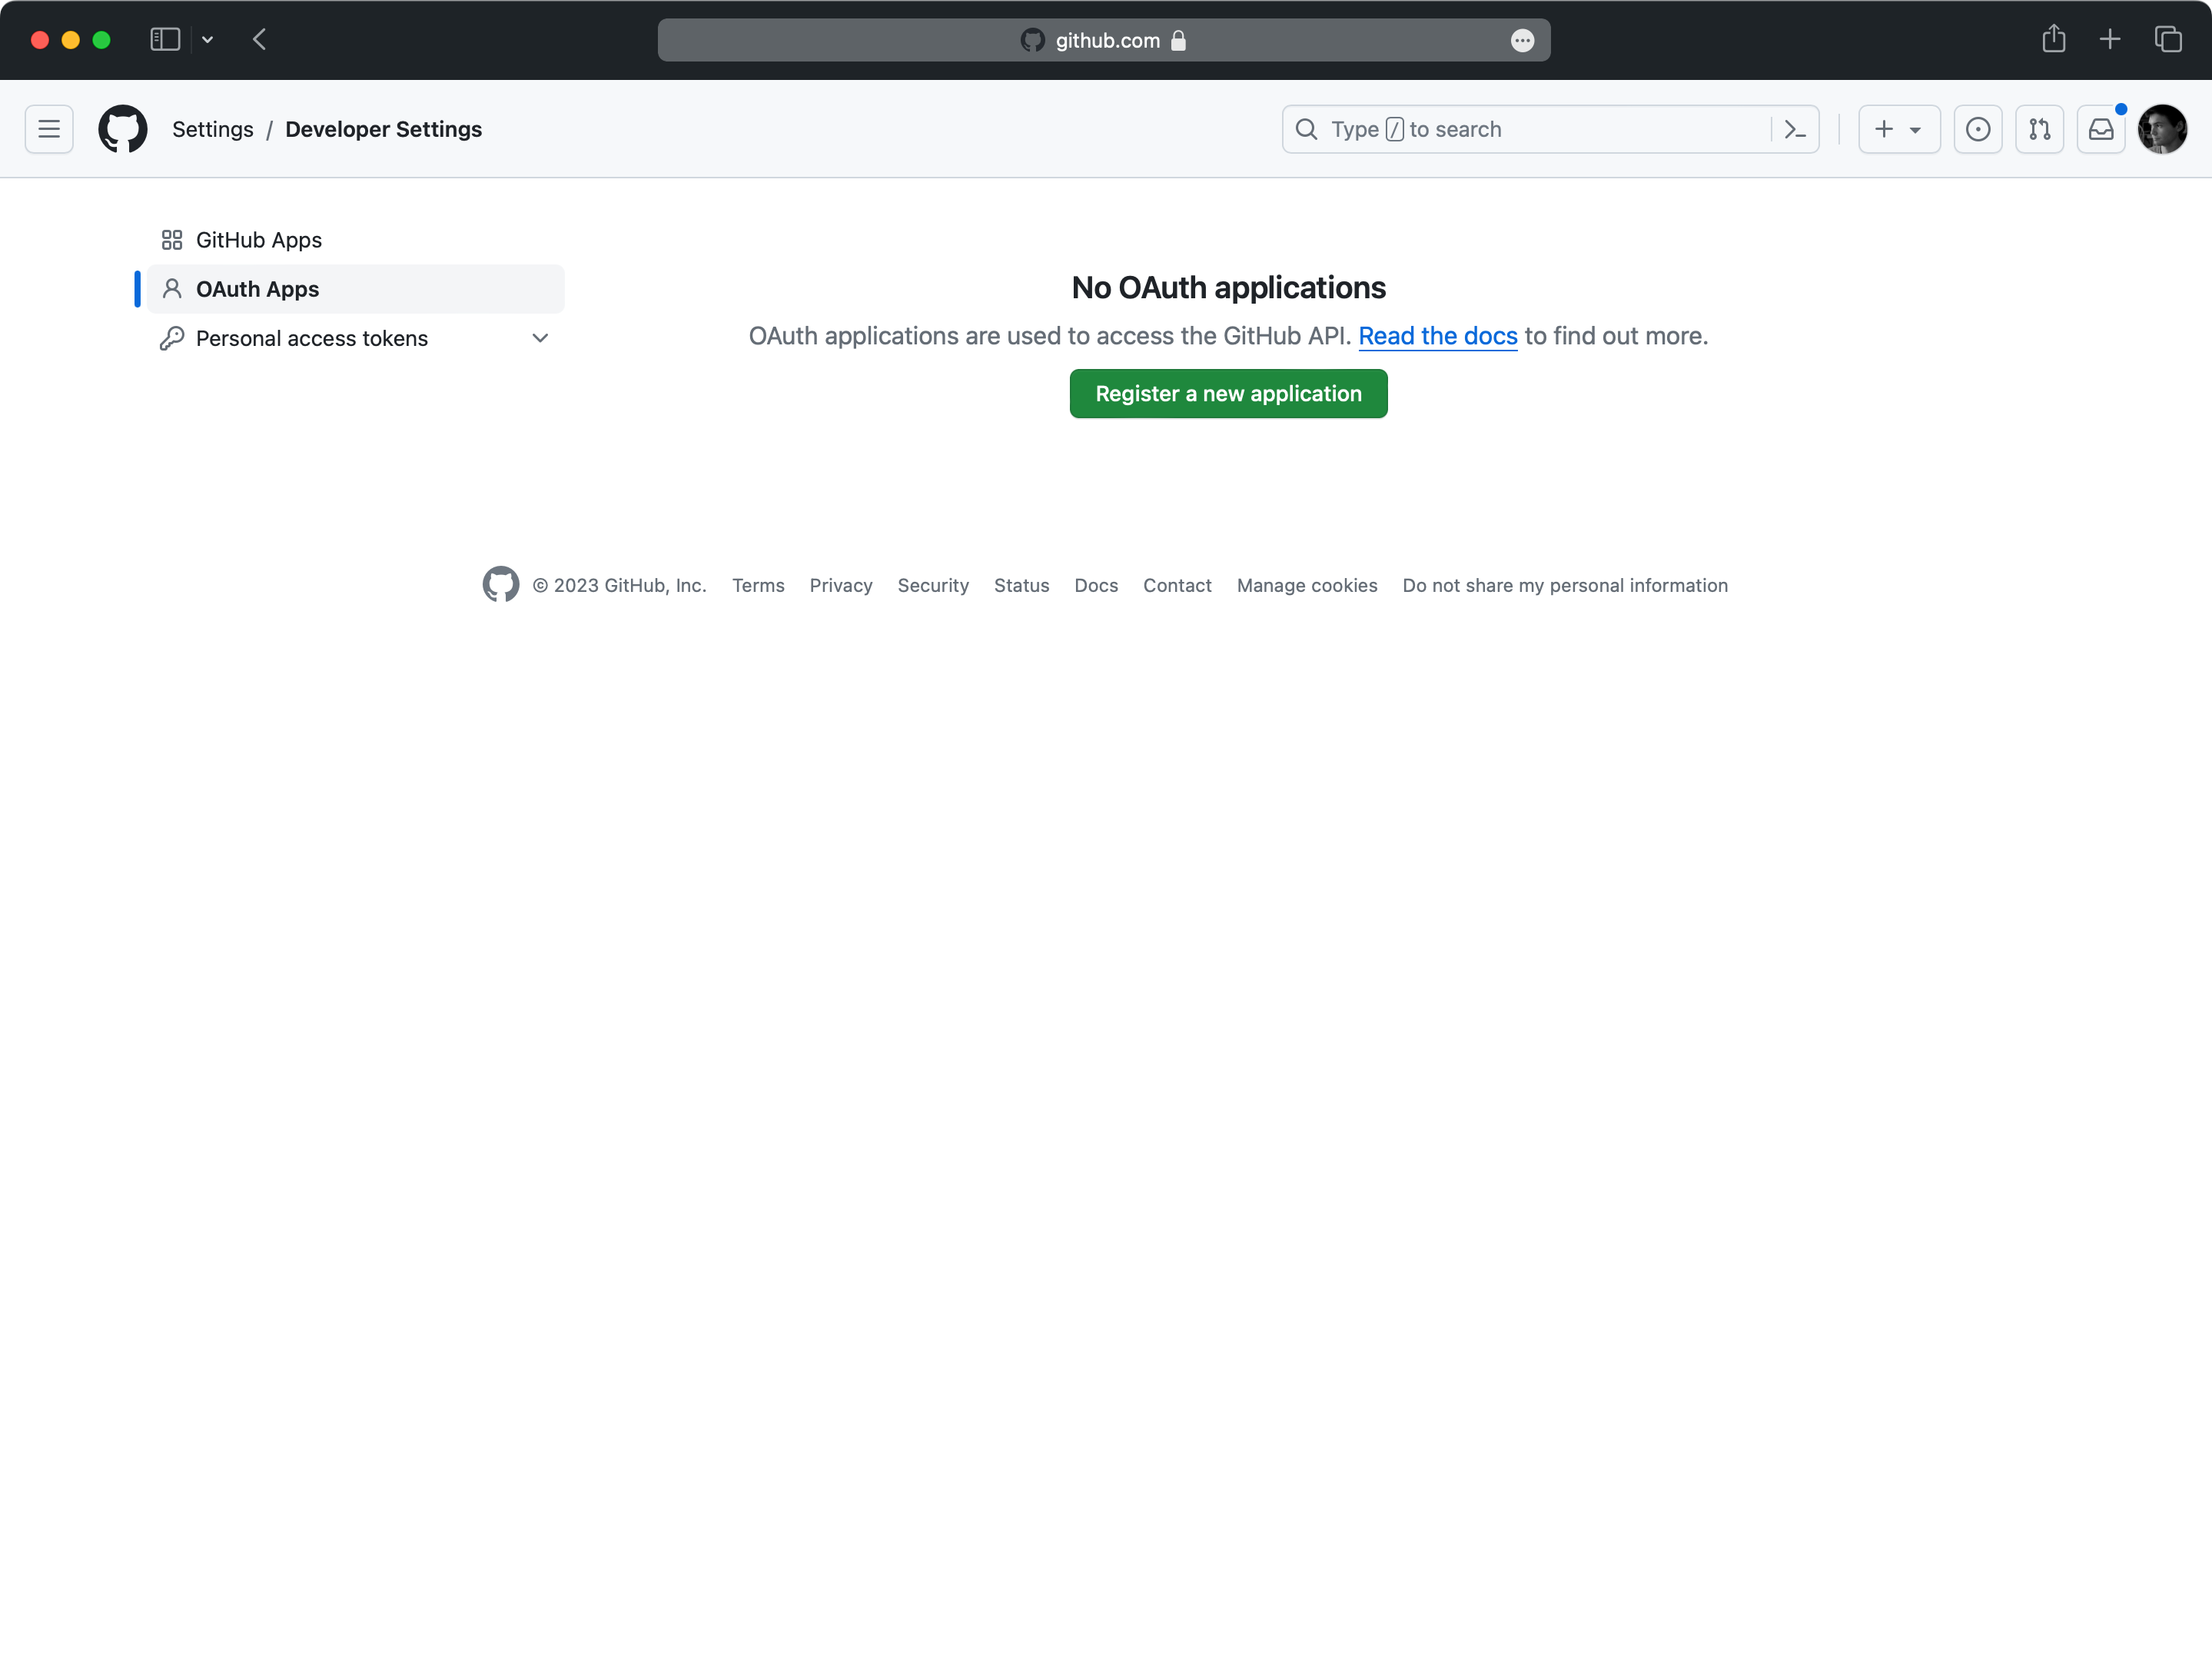Open the notifications inbox icon
This screenshot has height=1662, width=2212.
coord(2101,129)
